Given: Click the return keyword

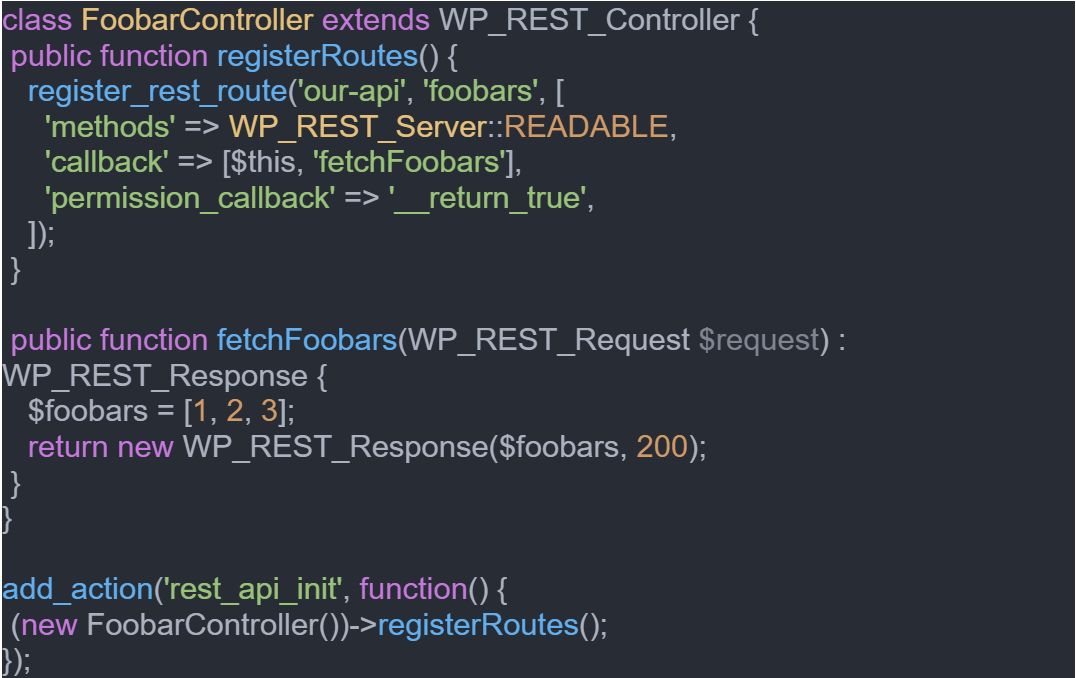Looking at the screenshot, I should pyautogui.click(x=68, y=447).
